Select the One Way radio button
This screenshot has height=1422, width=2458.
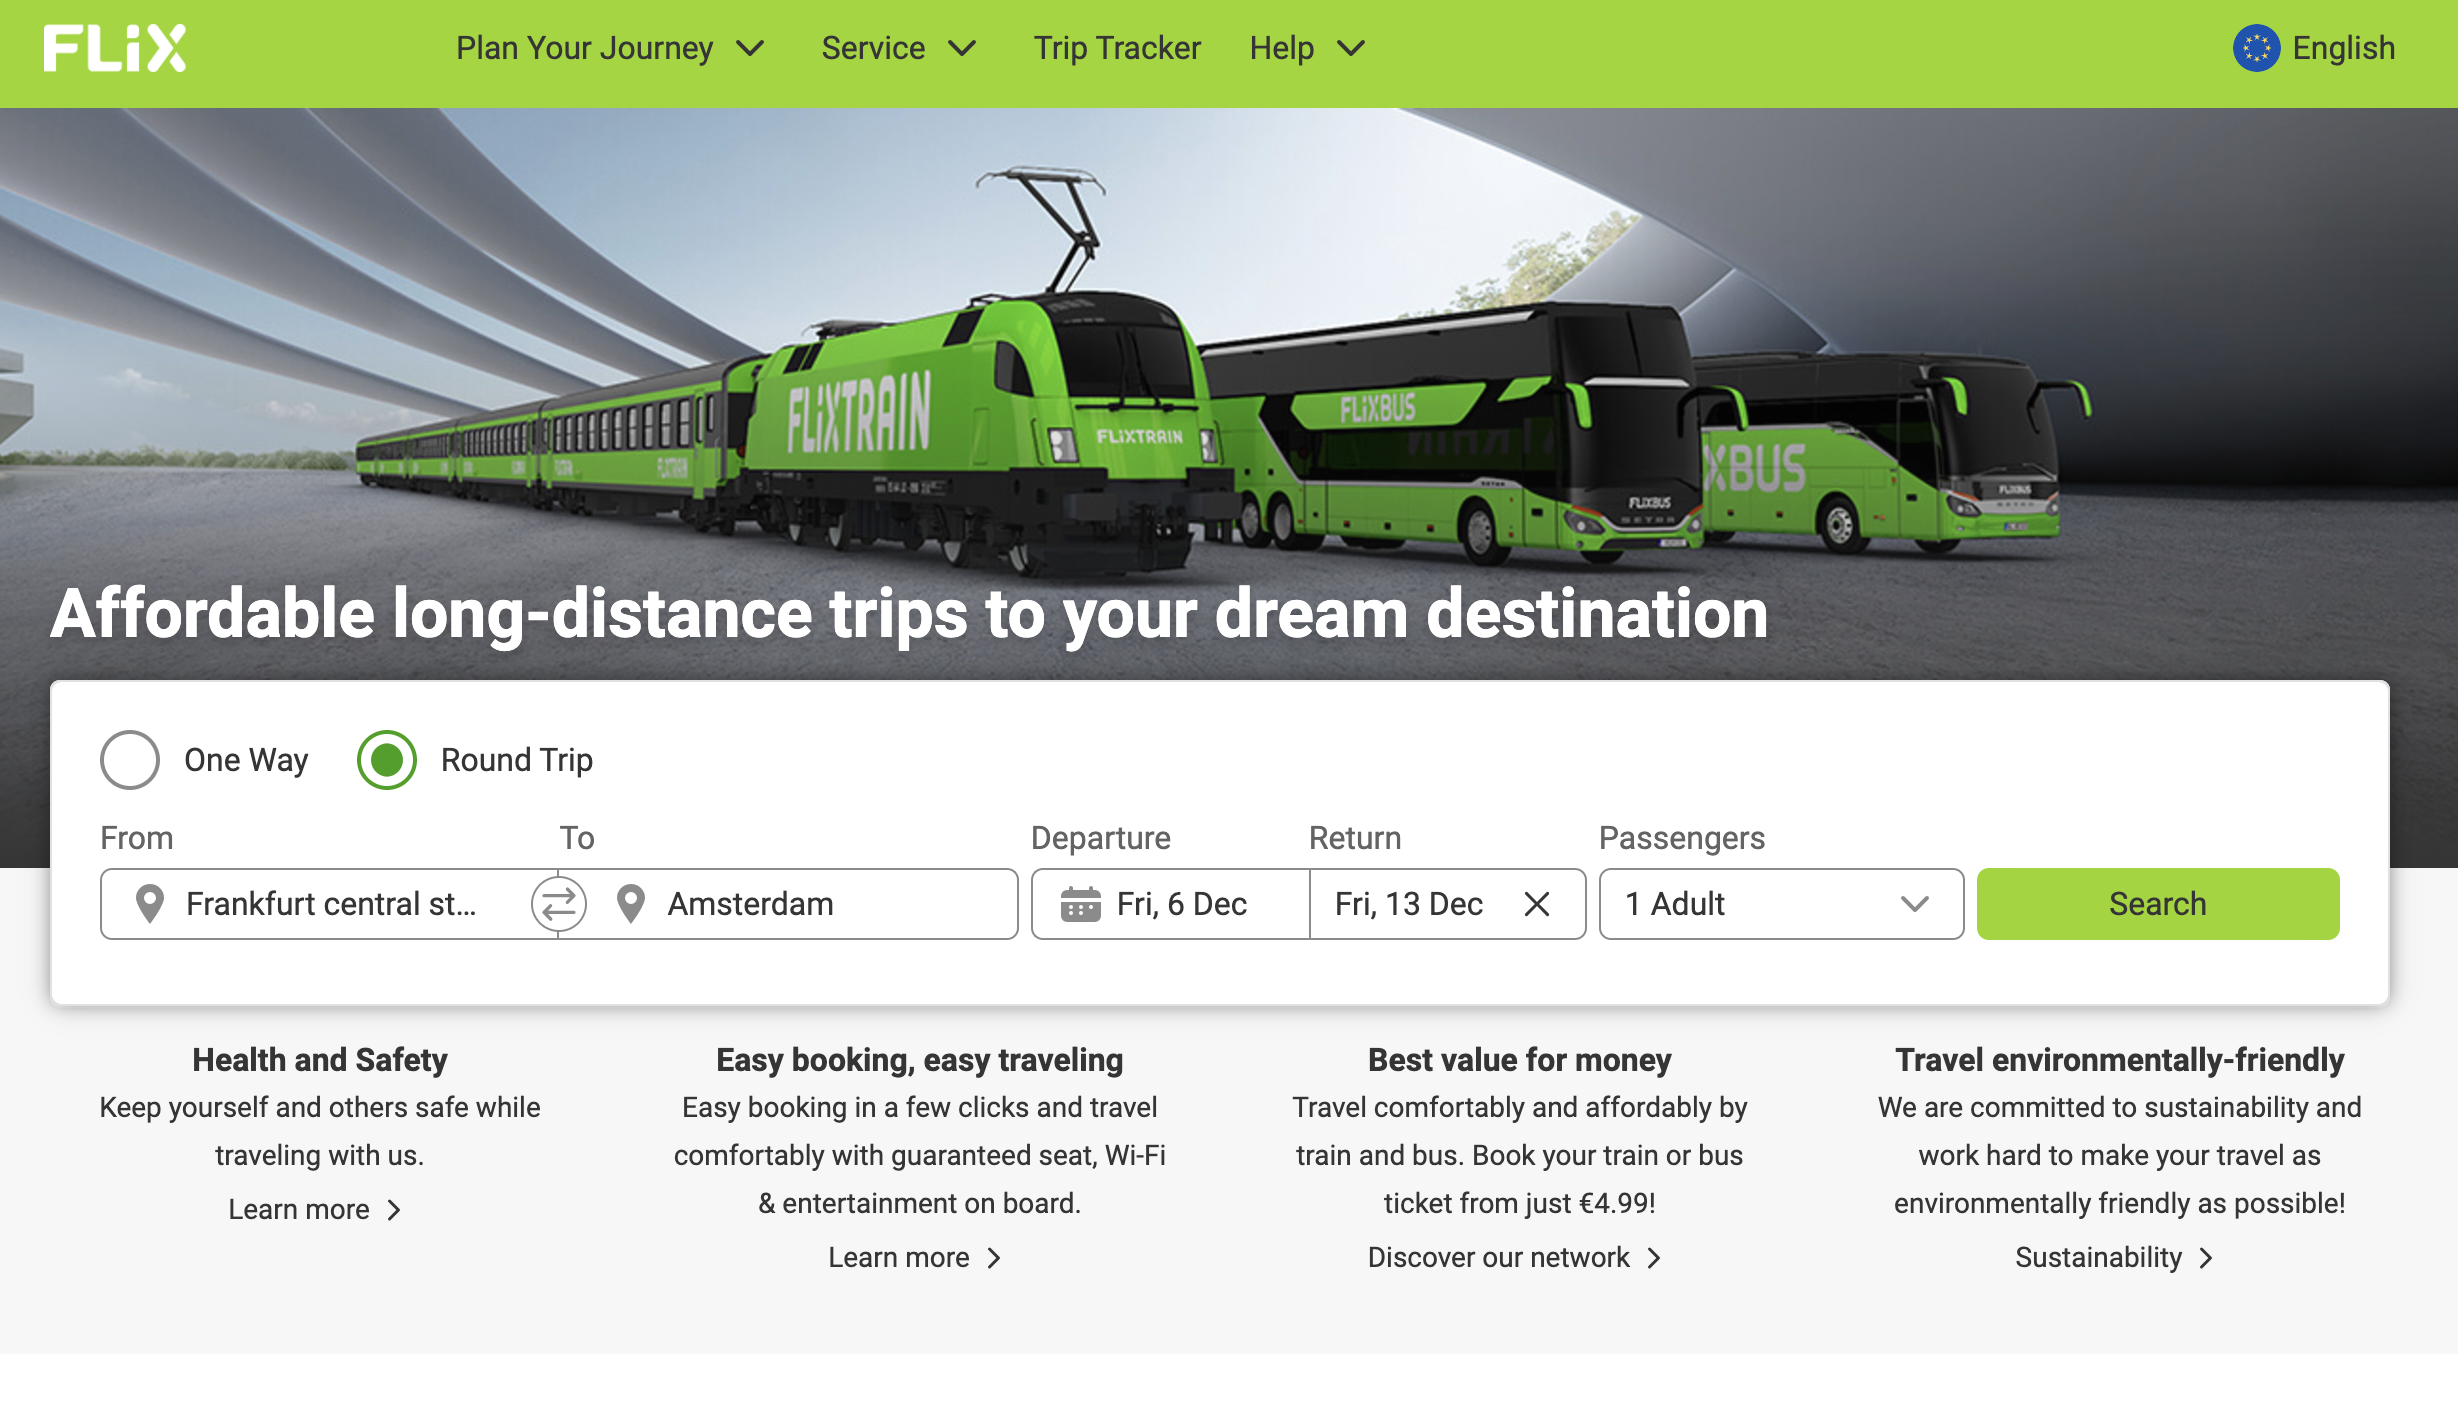tap(130, 760)
